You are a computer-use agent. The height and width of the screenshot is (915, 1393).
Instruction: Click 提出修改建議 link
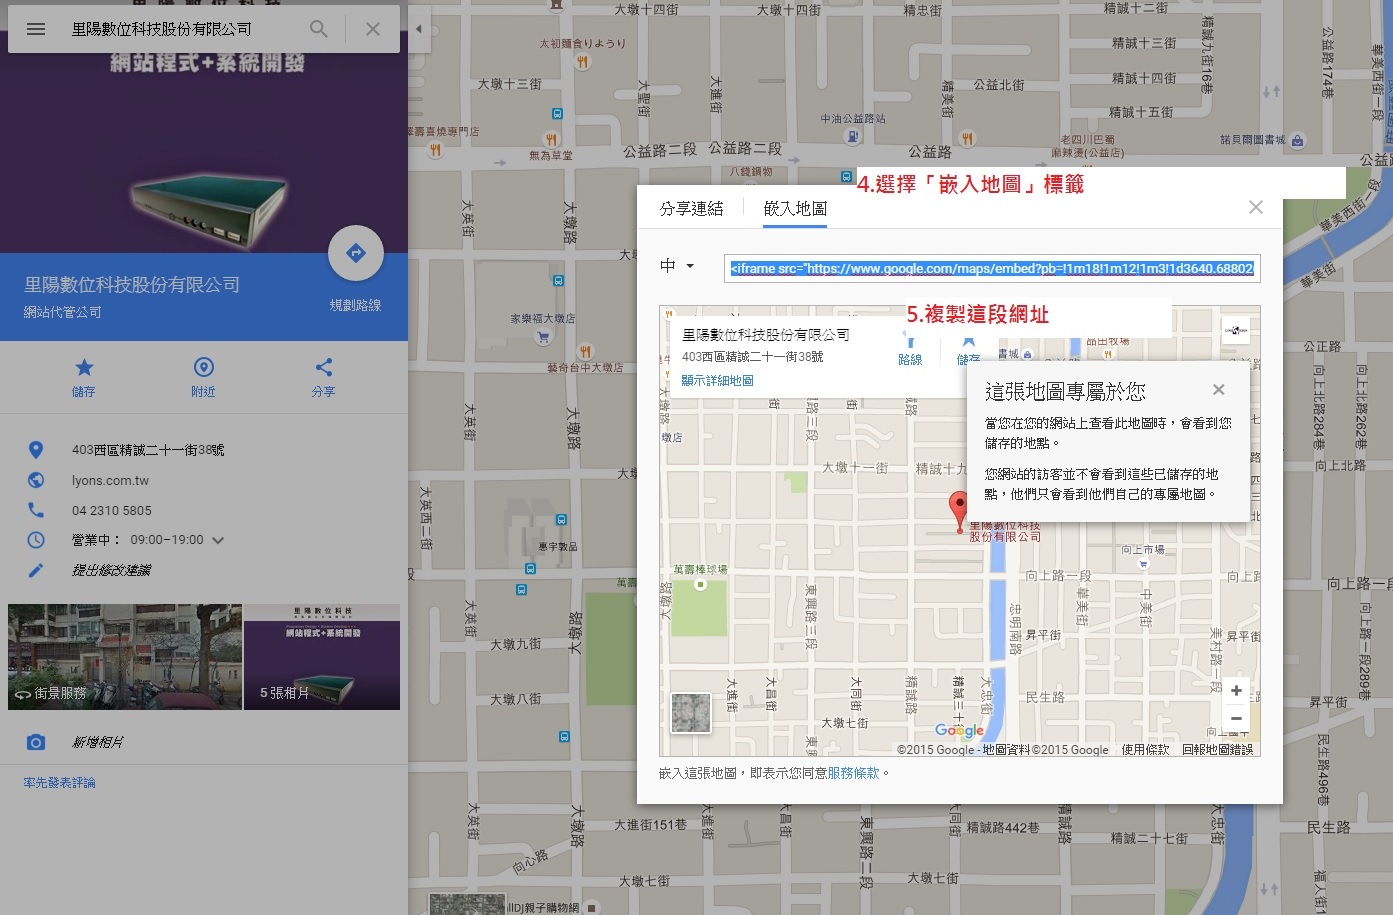pyautogui.click(x=111, y=570)
